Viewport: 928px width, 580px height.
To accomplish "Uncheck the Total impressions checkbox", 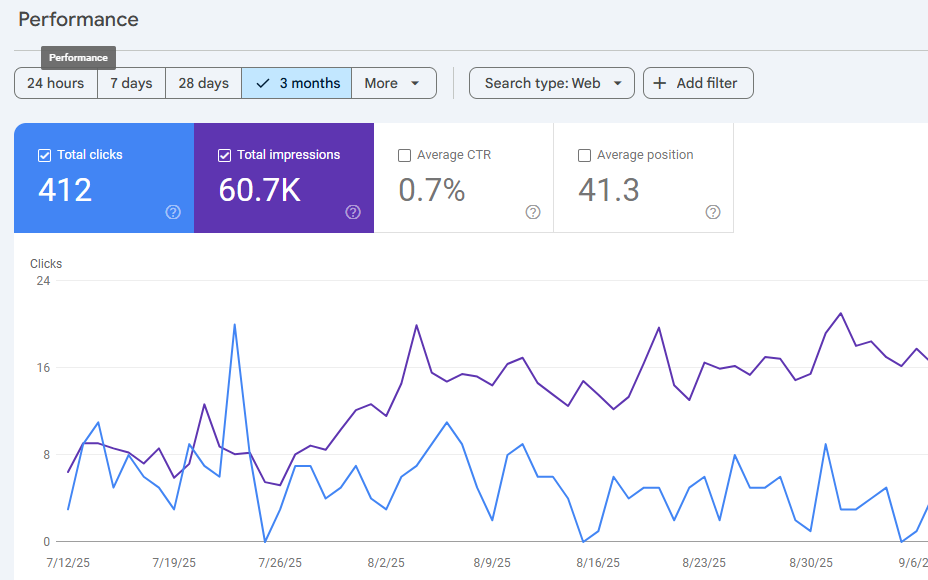I will [x=224, y=155].
